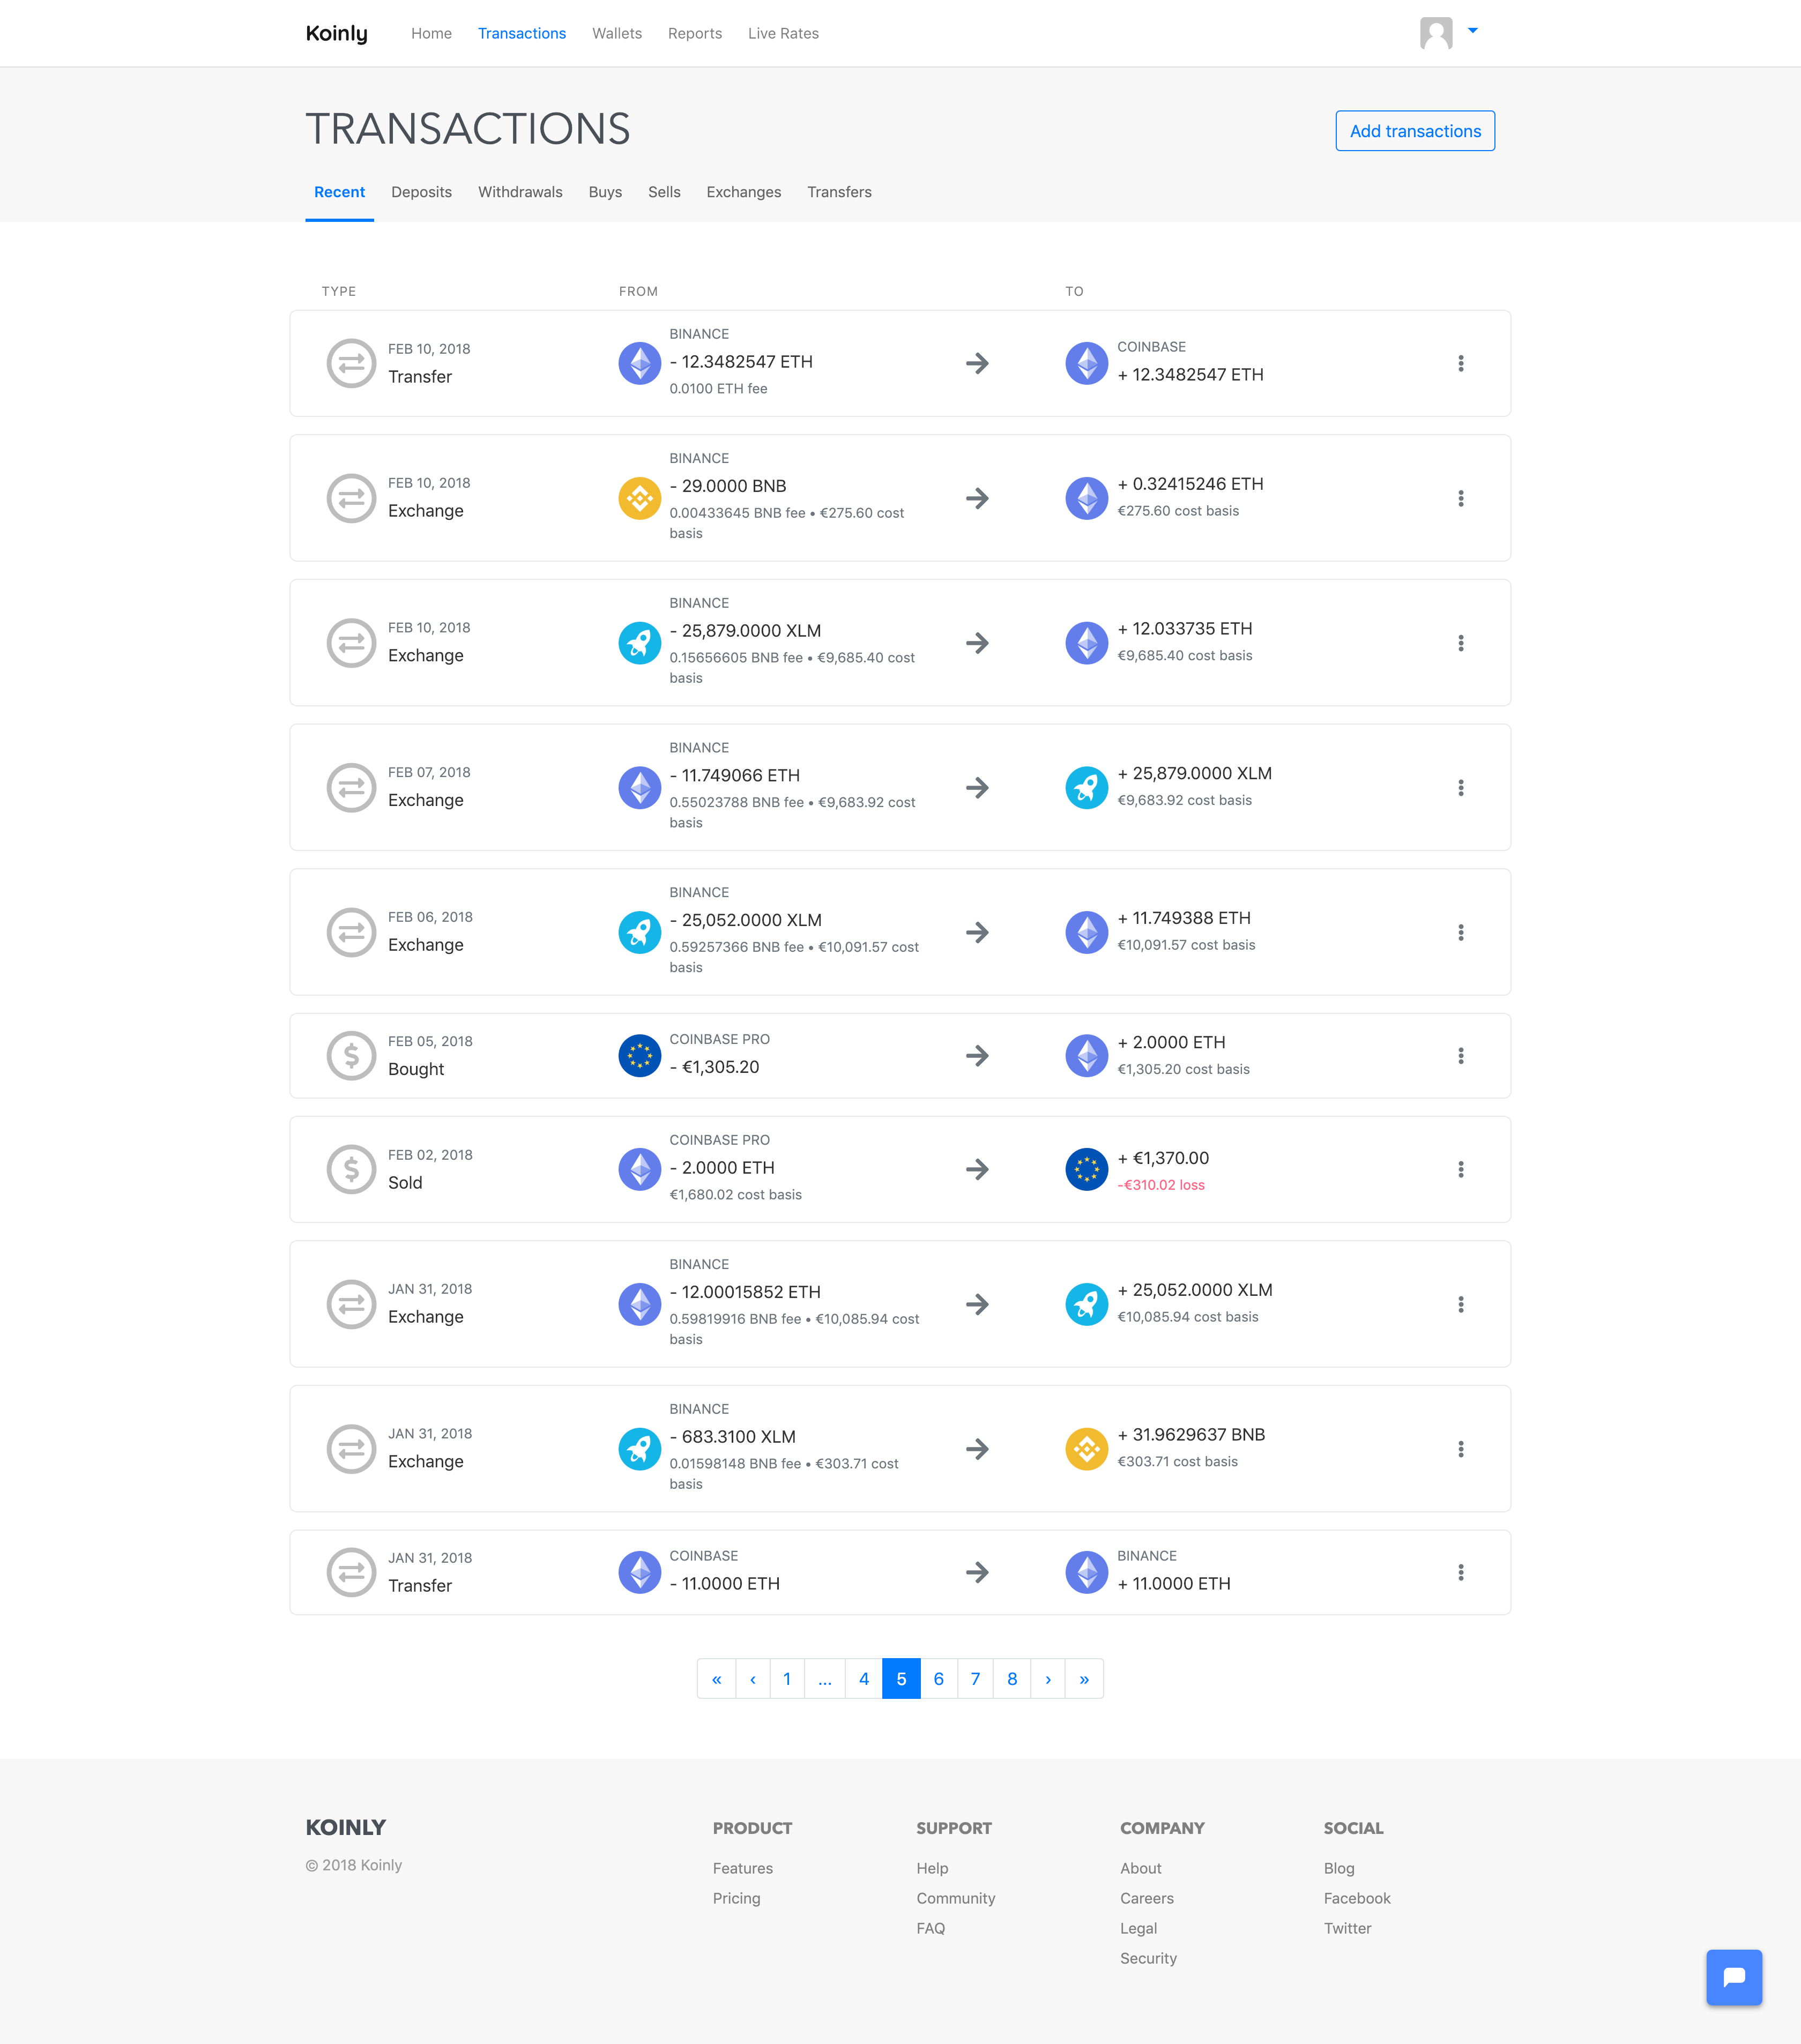1801x2044 pixels.
Task: Open the Pricing link in the footer
Action: (736, 1898)
